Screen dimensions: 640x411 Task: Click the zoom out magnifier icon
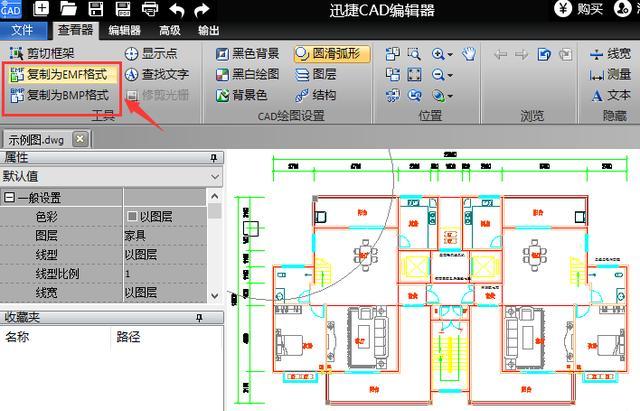pyautogui.click(x=438, y=75)
